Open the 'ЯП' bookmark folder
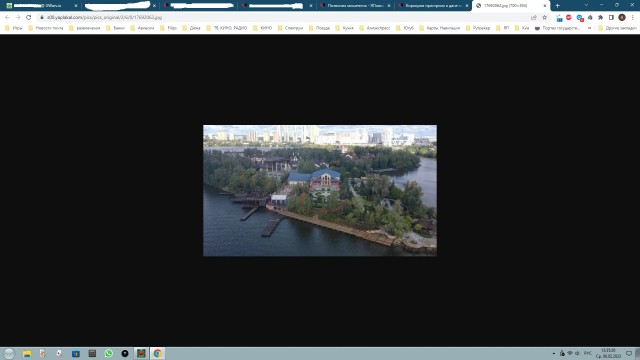 pyautogui.click(x=503, y=28)
